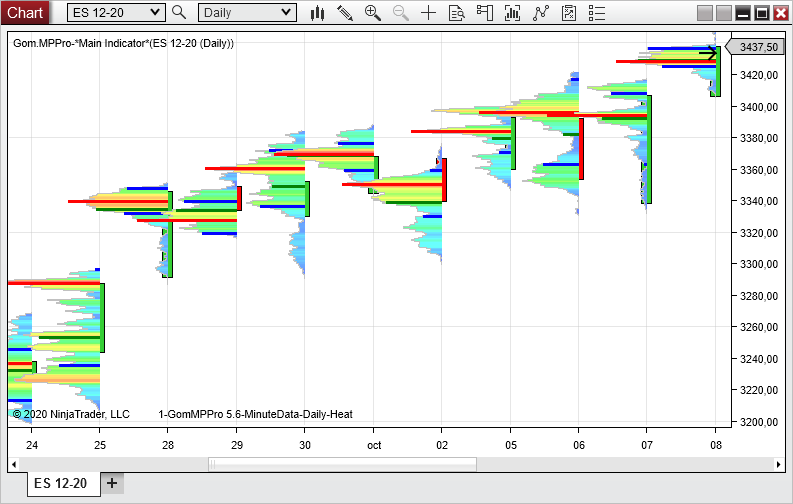
Task: Select the drawing tools pencil icon
Action: pos(345,13)
